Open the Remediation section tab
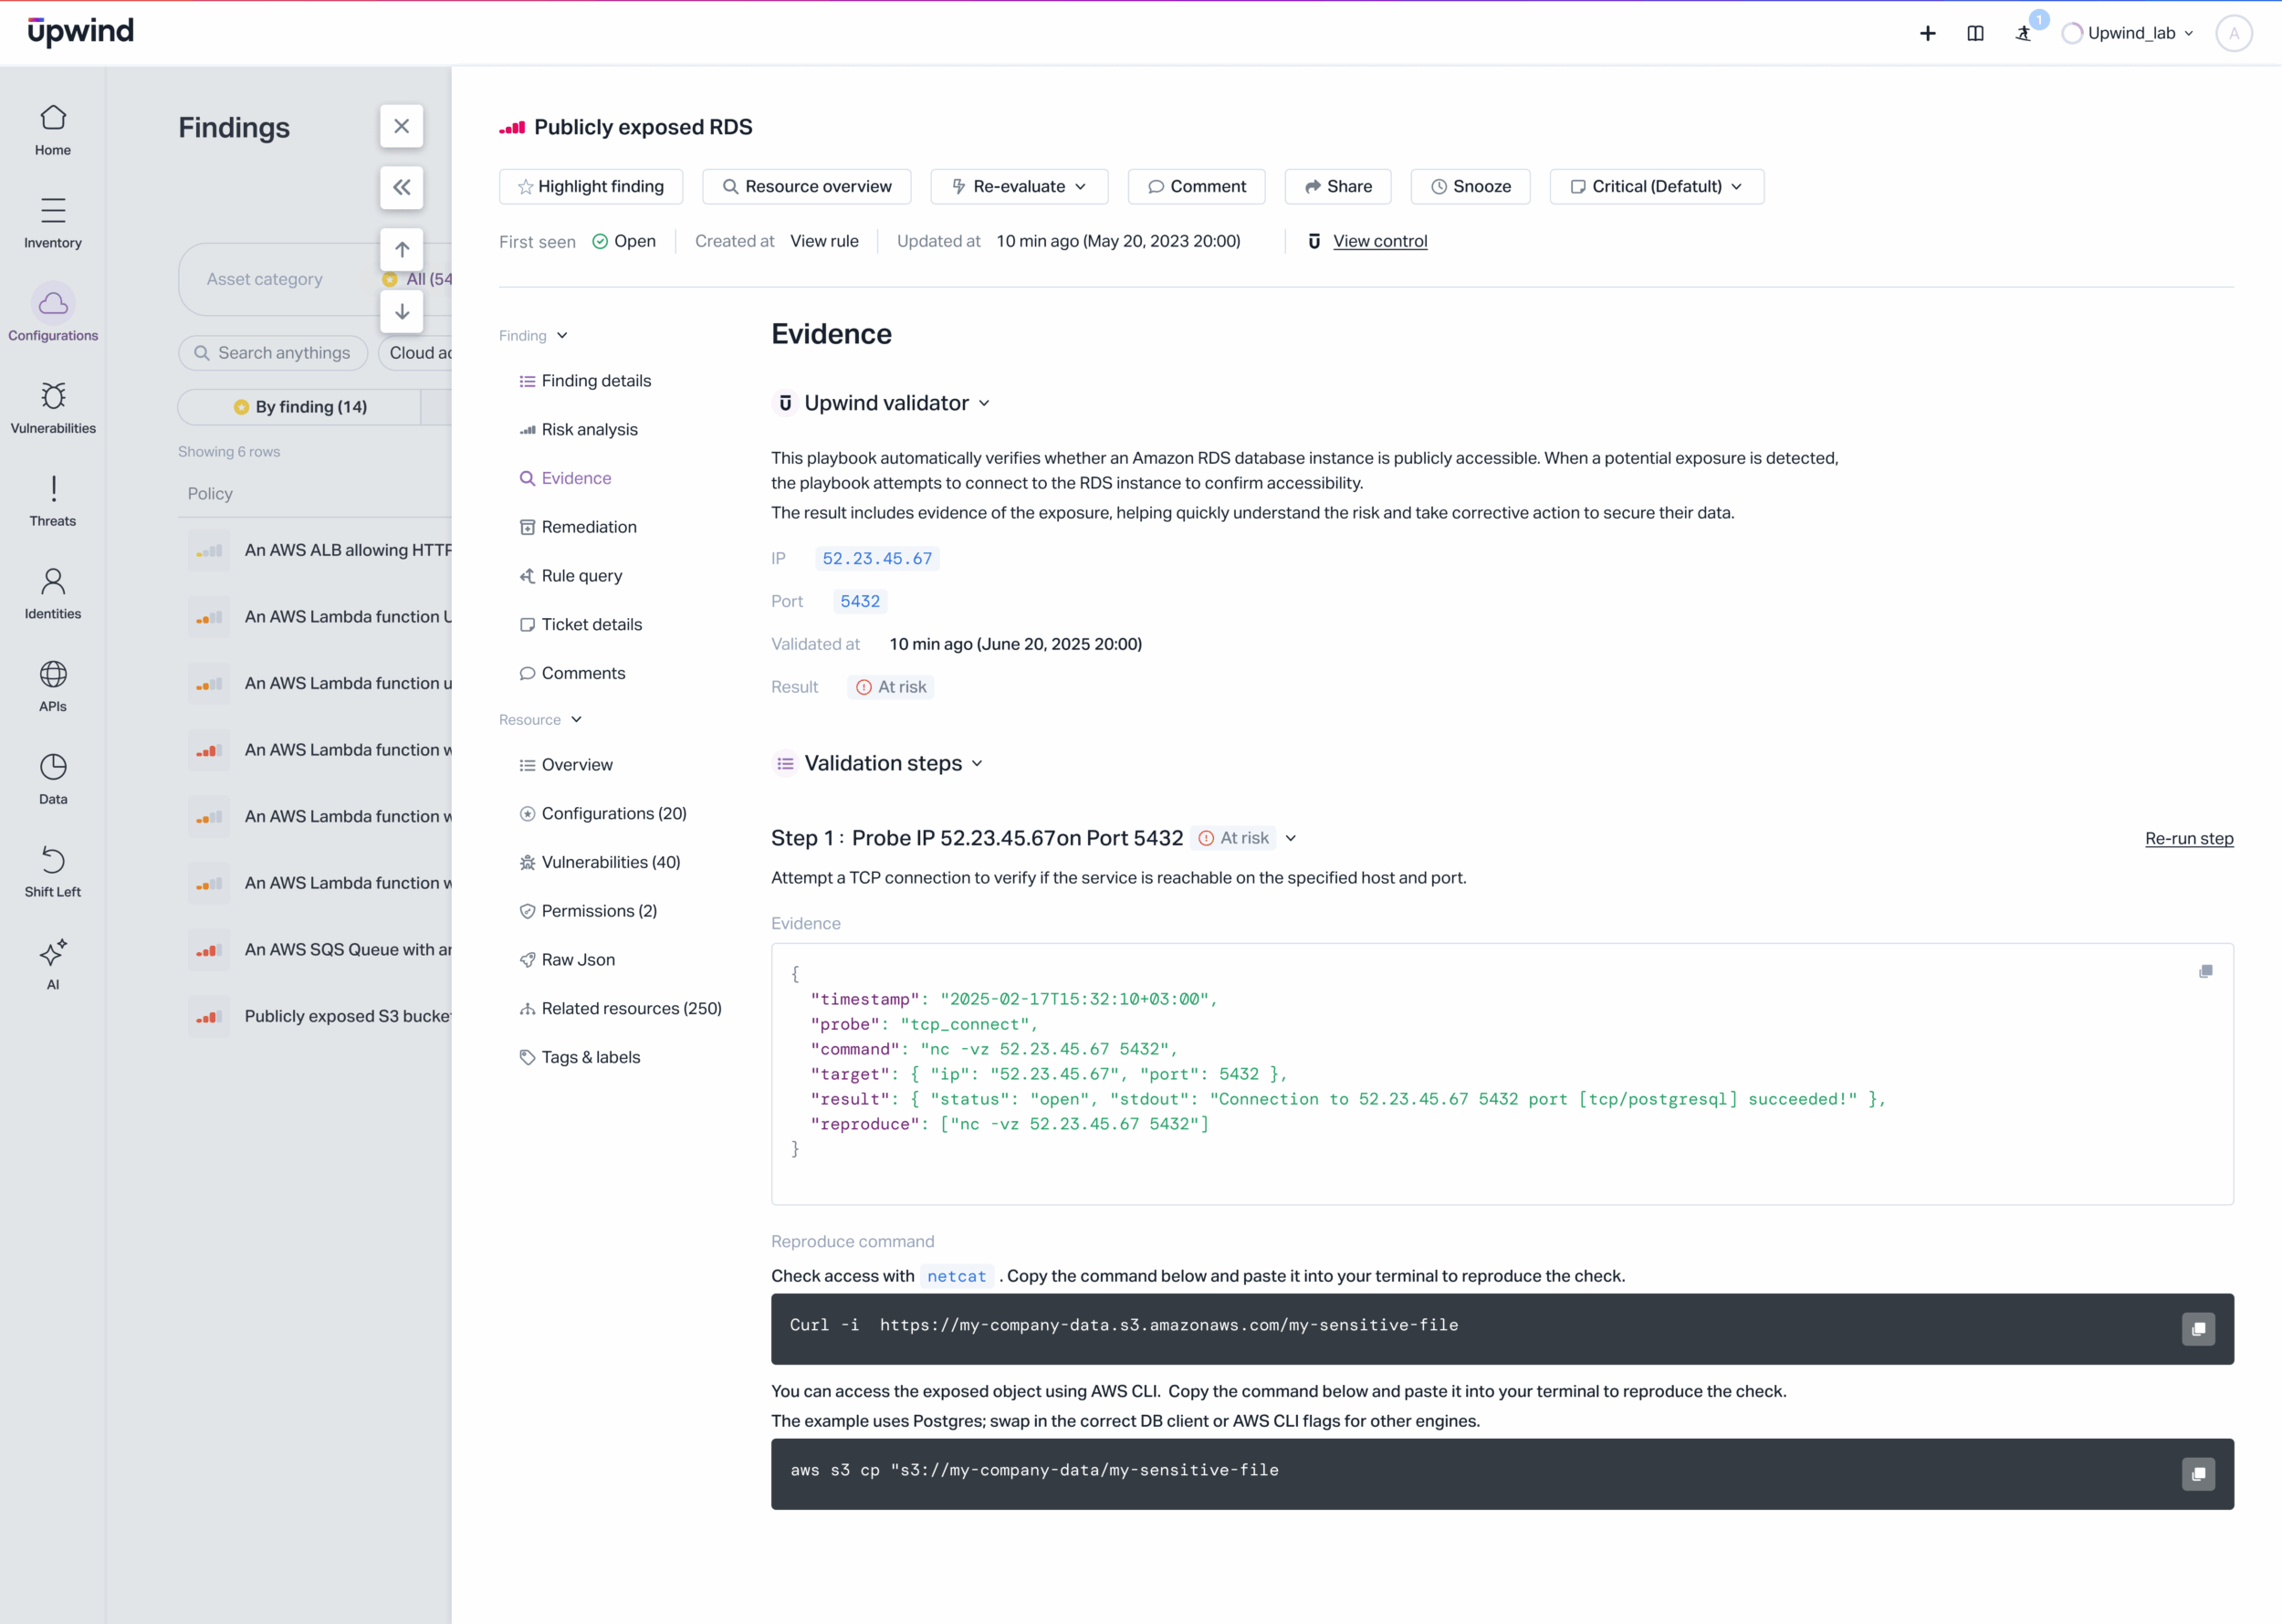 pyautogui.click(x=588, y=527)
